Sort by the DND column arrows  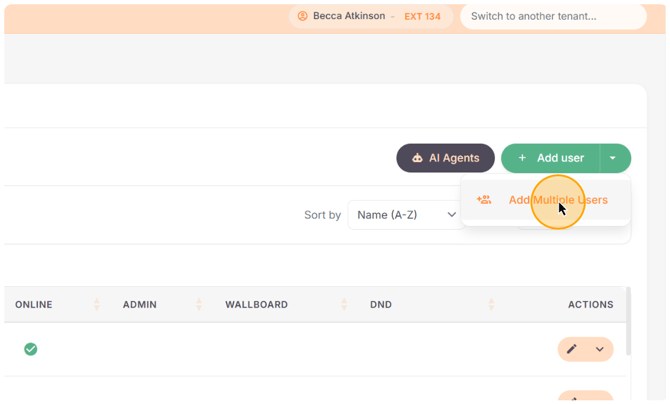(x=491, y=304)
